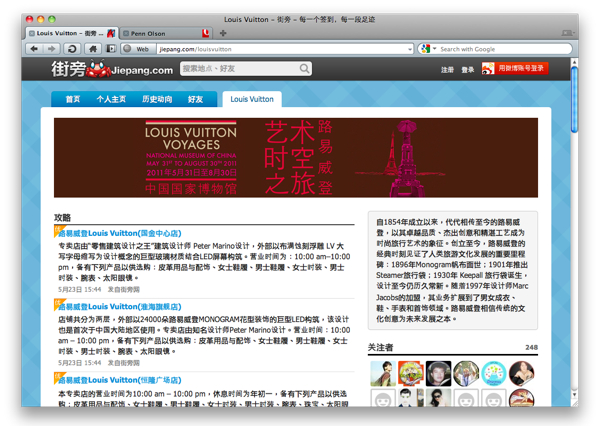Open the sixth follower's woman avatar

click(522, 374)
